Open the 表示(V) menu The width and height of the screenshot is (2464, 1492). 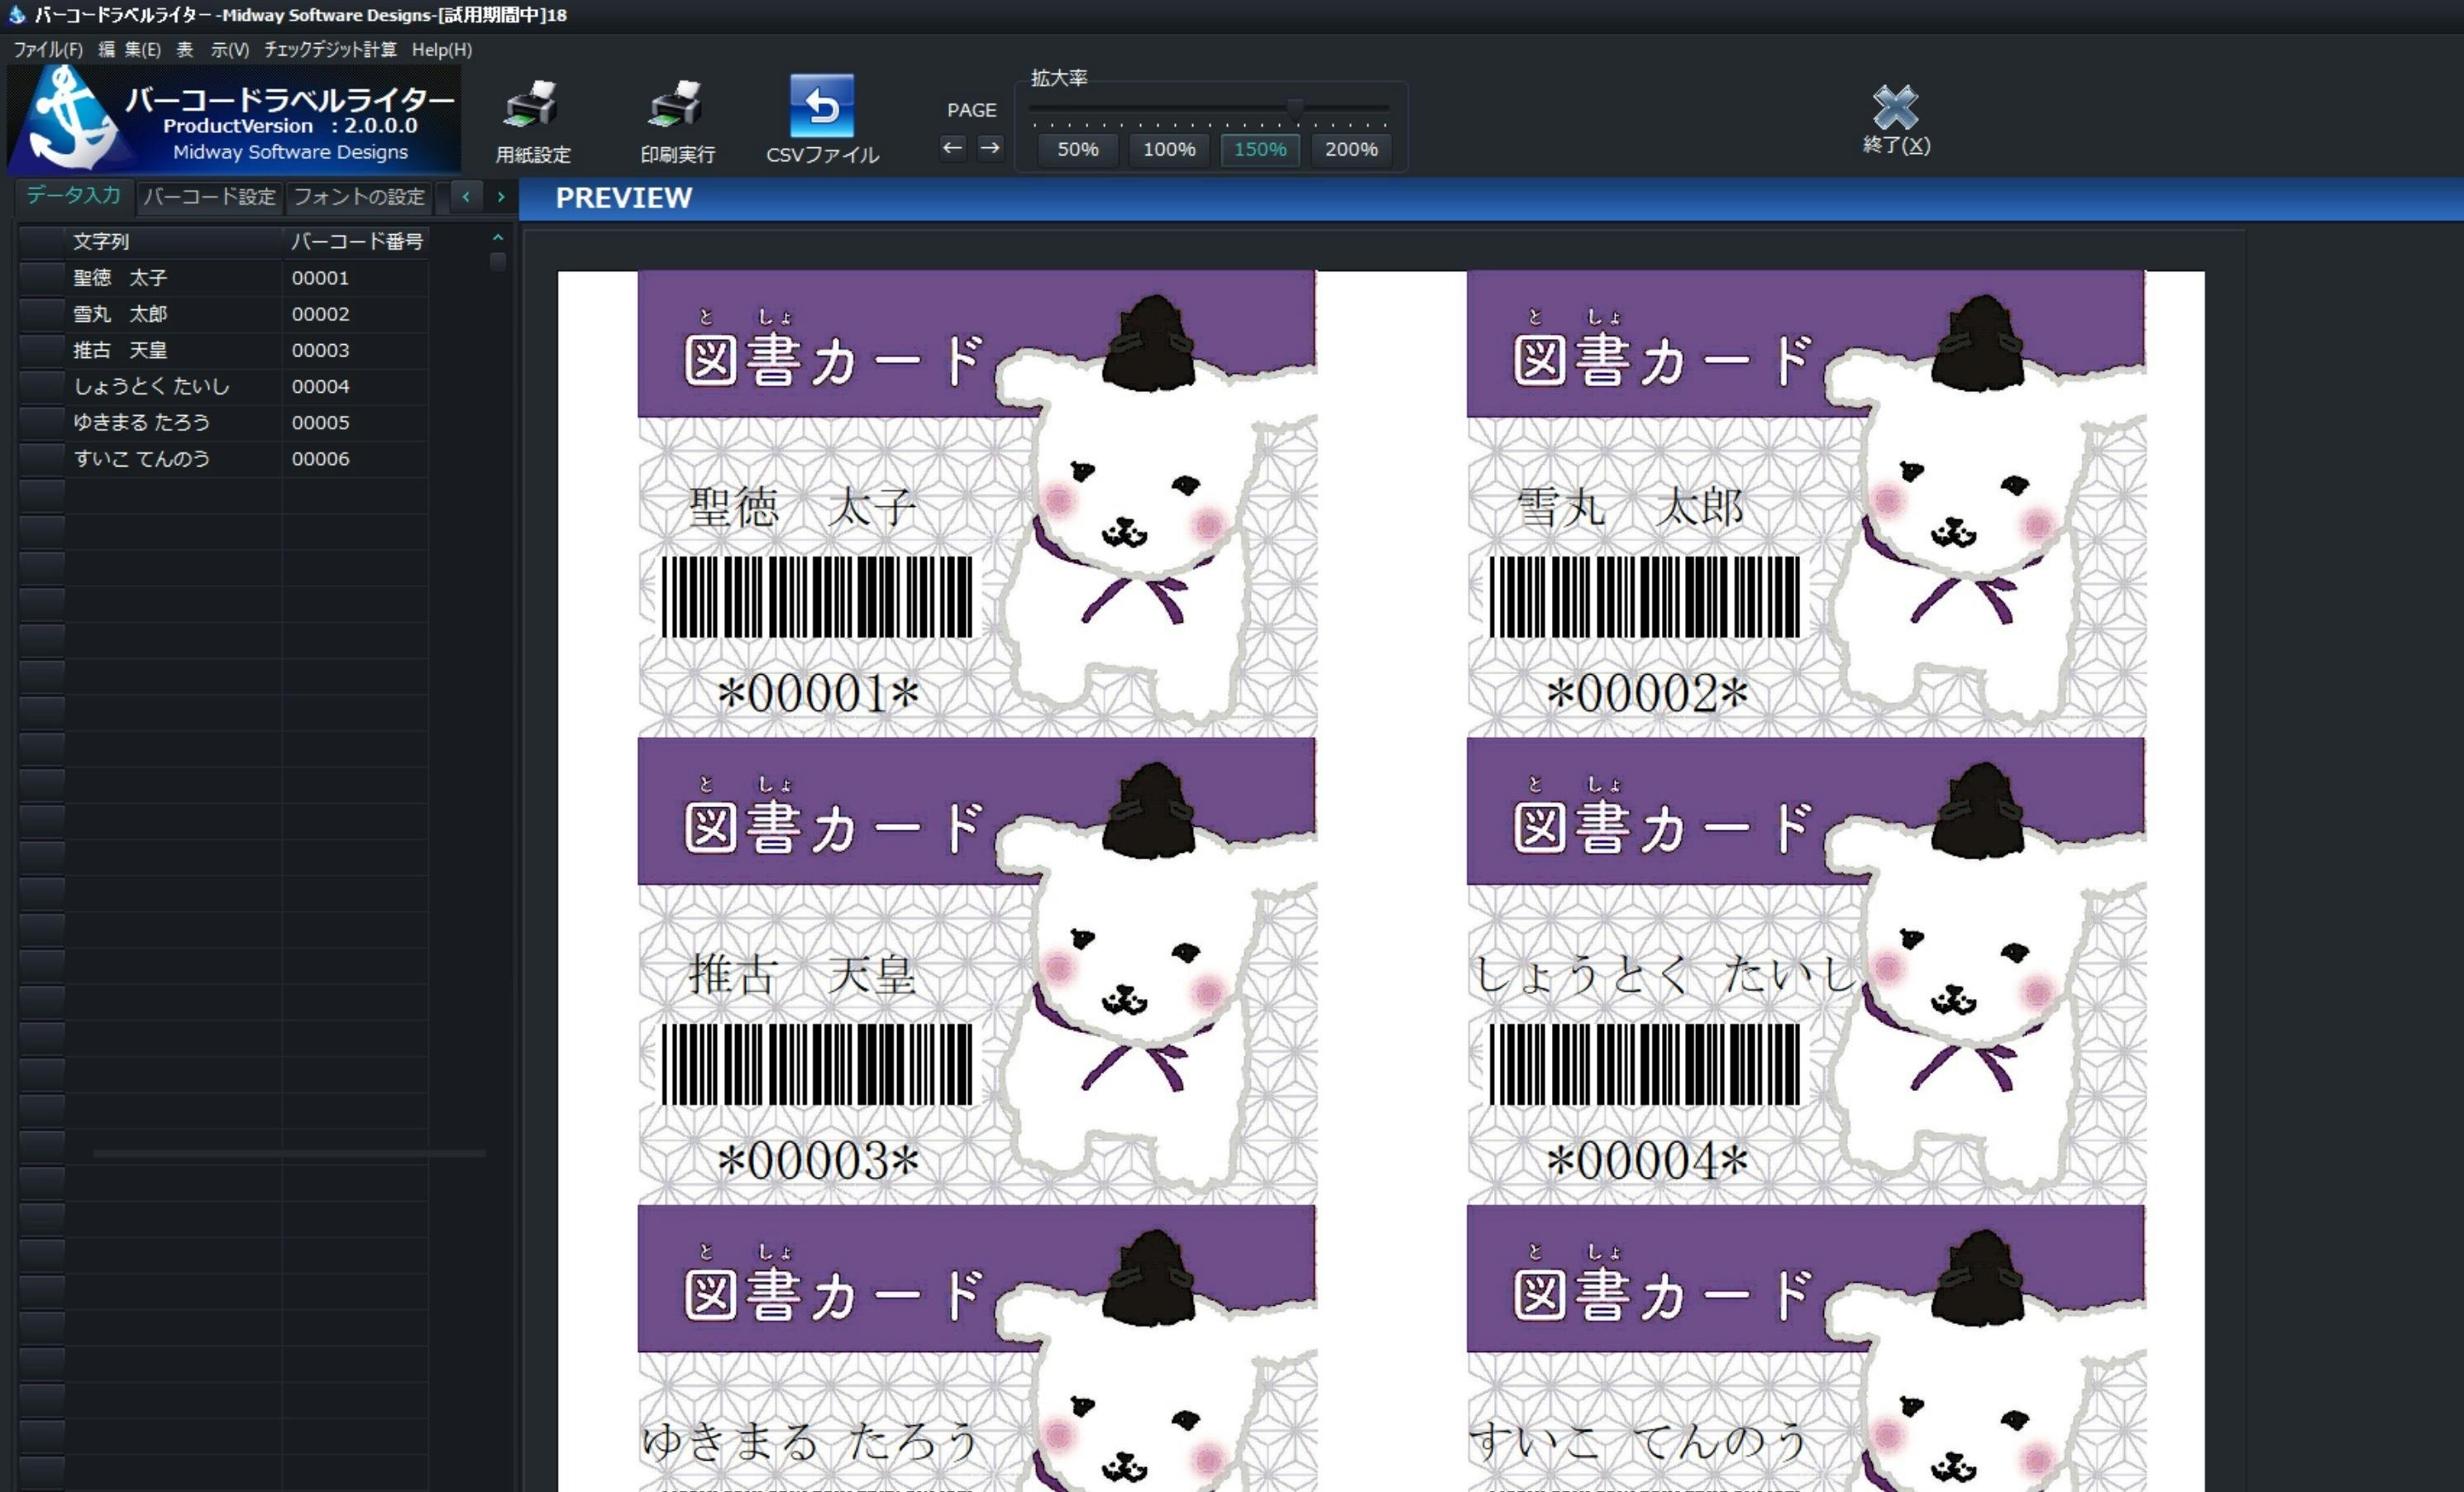(213, 49)
